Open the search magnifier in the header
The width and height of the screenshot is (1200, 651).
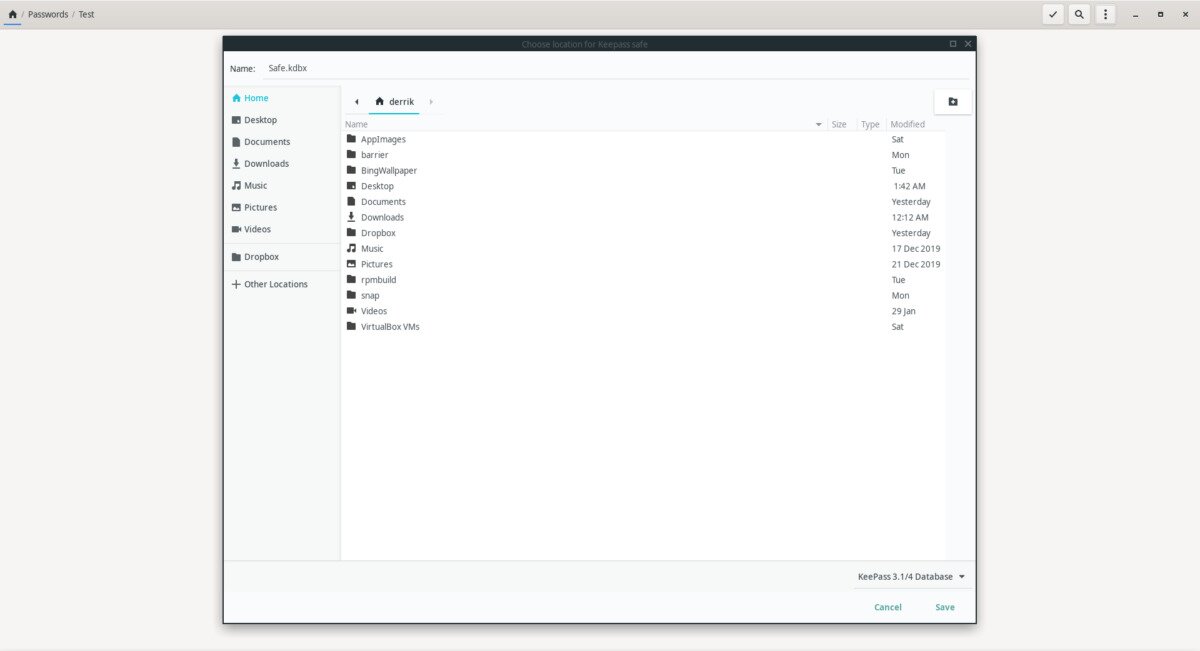[1079, 14]
